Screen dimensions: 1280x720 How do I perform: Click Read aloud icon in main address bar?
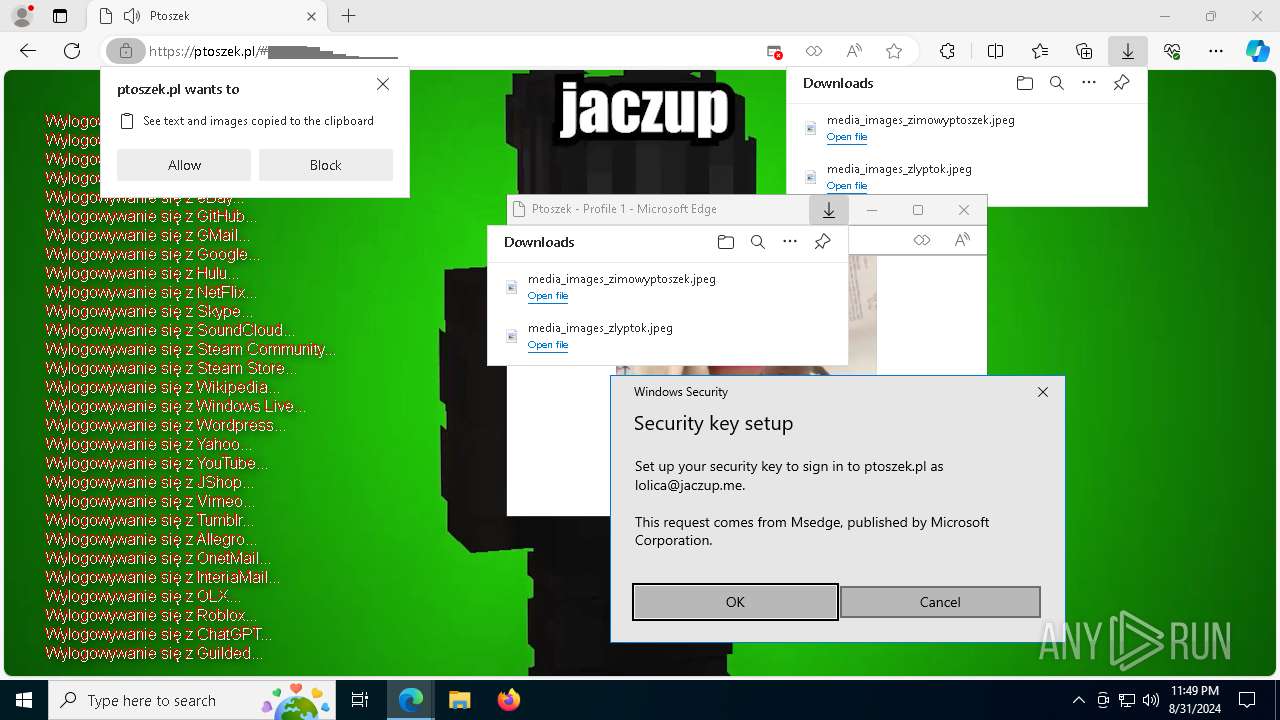[x=854, y=51]
